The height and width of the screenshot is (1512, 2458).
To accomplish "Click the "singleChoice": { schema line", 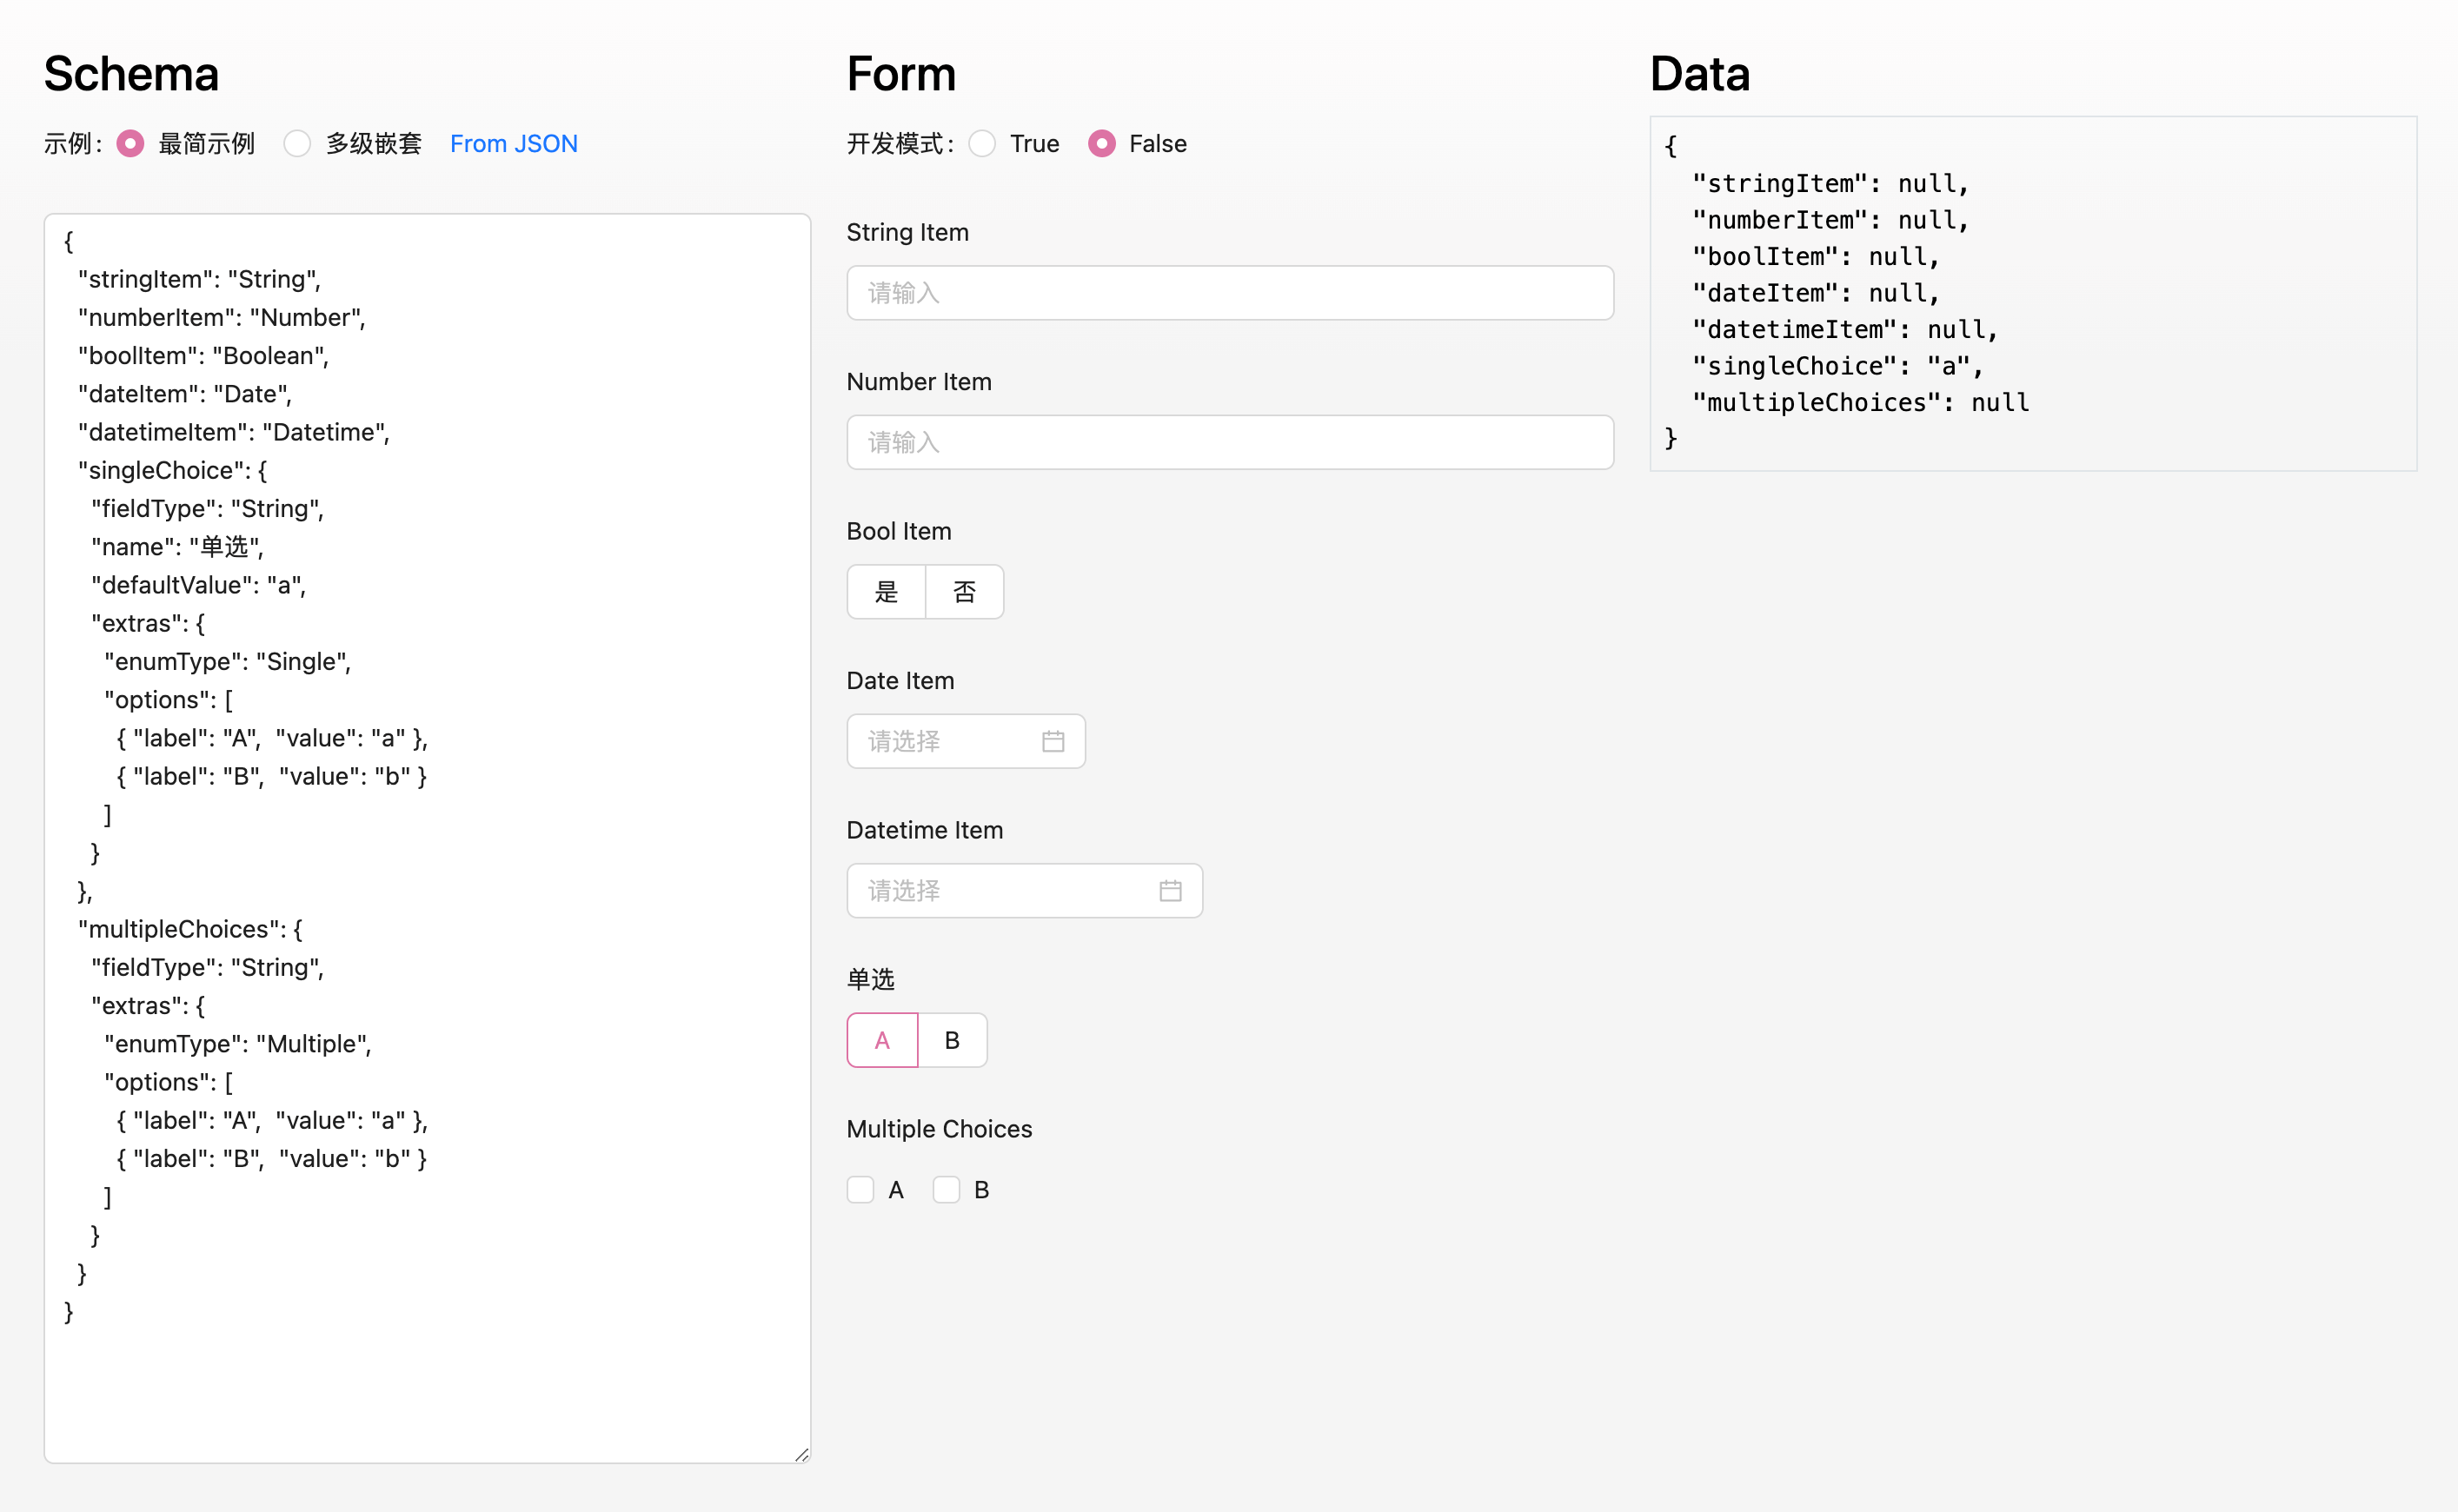I will point(172,470).
